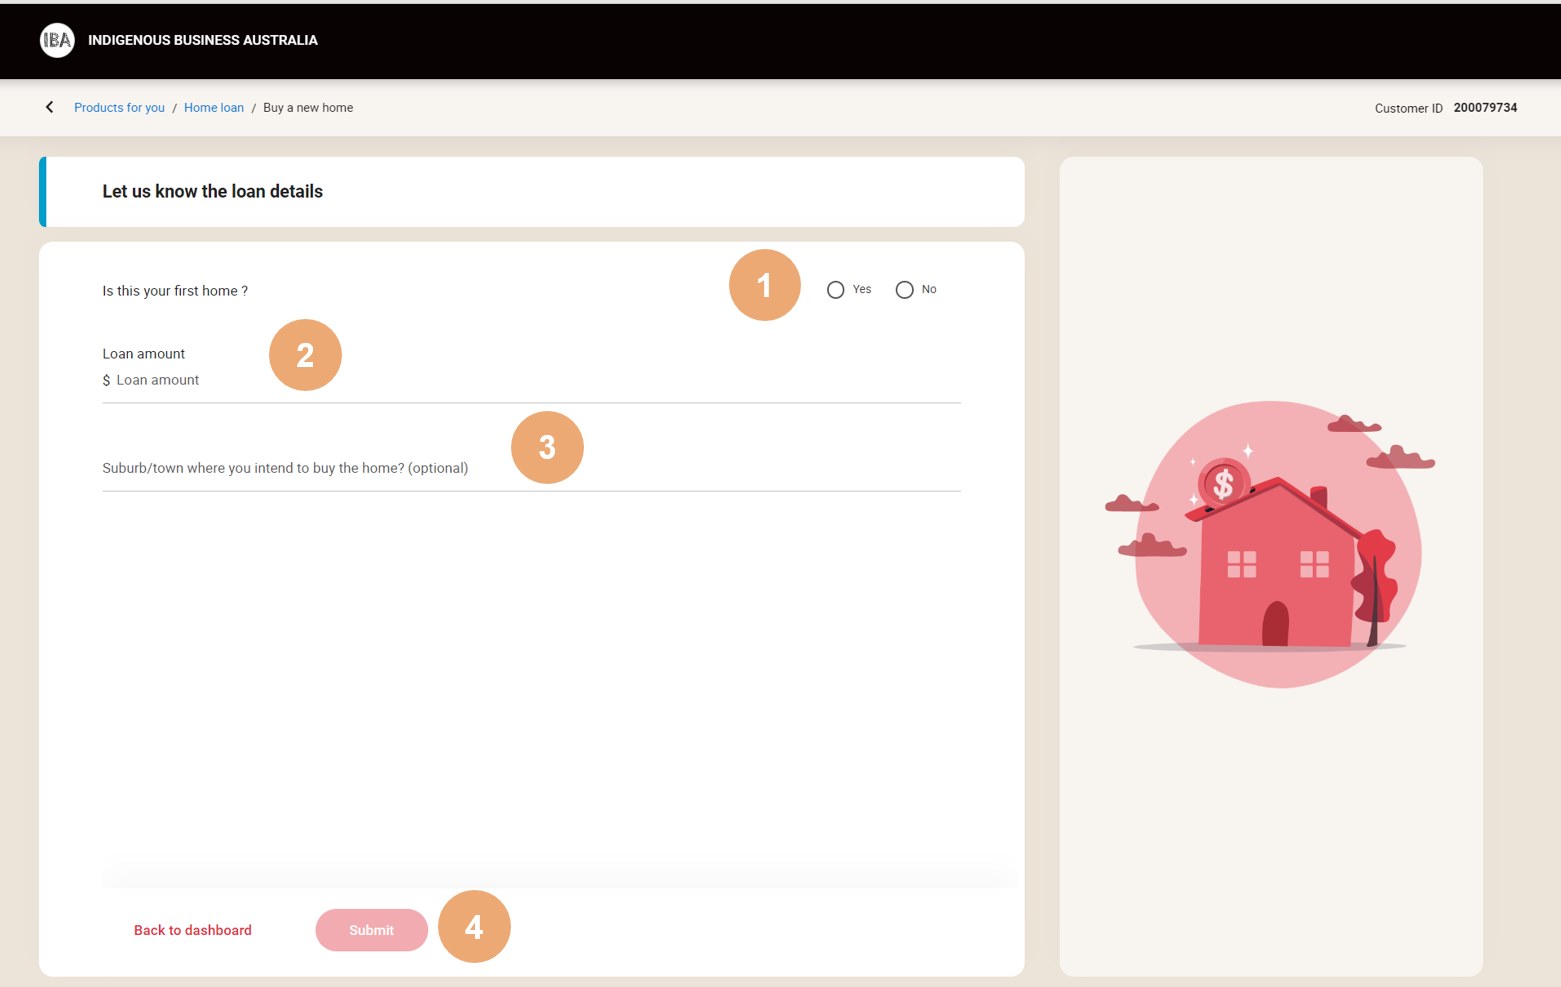Select Yes for first home question
1561x987 pixels.
(x=836, y=290)
